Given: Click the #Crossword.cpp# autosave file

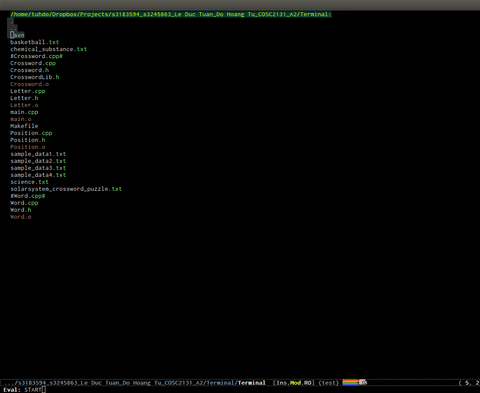Looking at the screenshot, I should [x=36, y=56].
